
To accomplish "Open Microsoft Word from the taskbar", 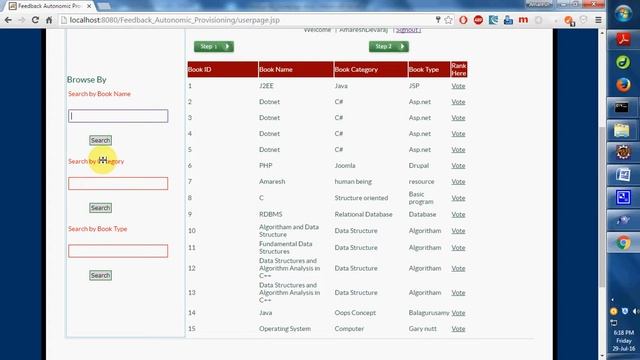I will tap(623, 175).
